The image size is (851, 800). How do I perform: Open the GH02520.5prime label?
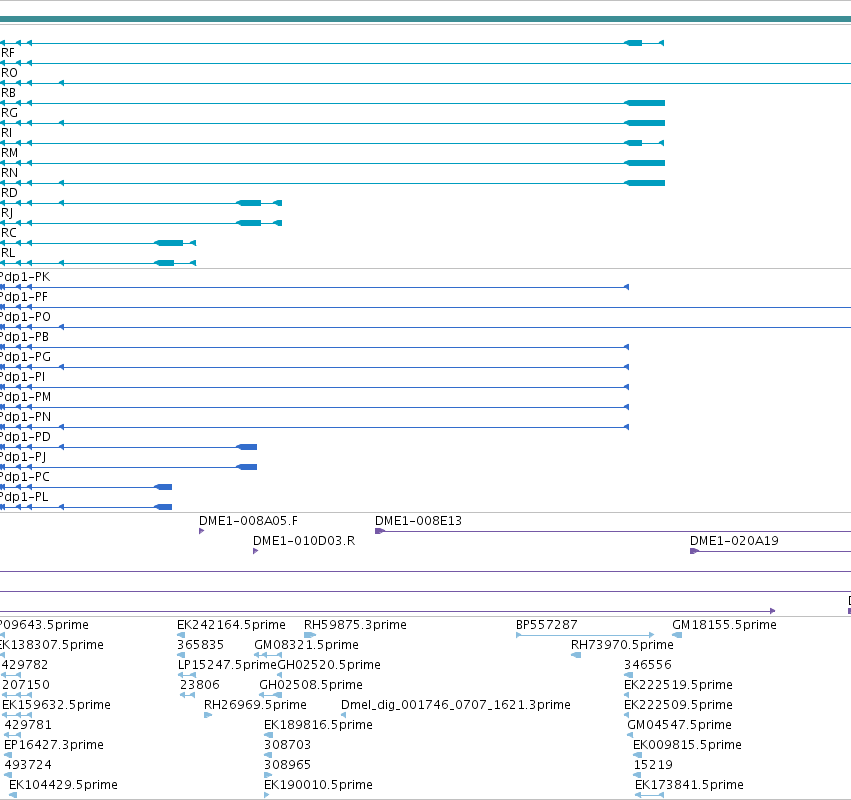click(x=329, y=665)
